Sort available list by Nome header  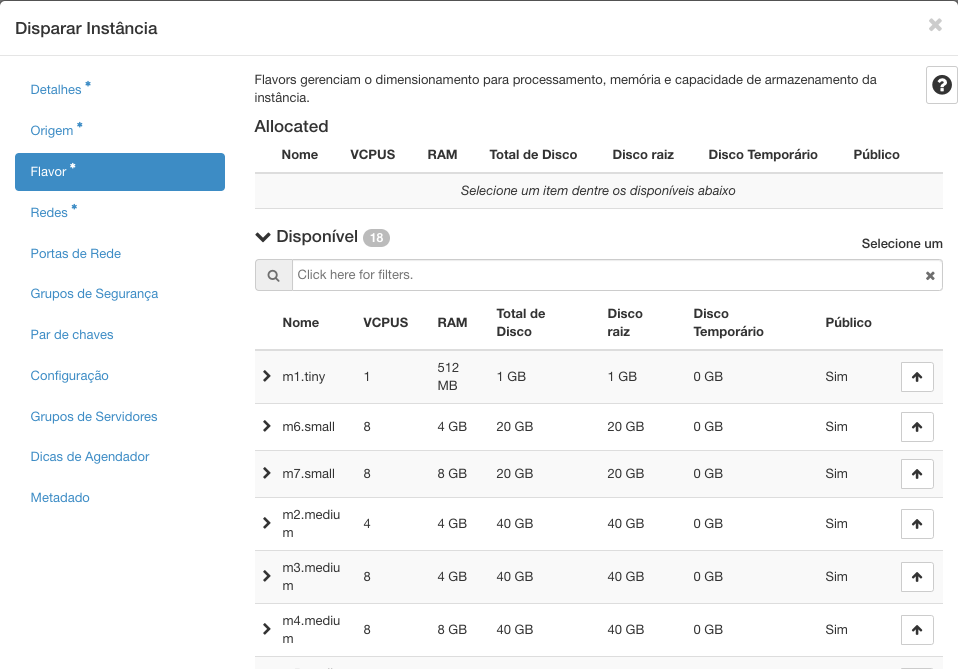pos(301,323)
